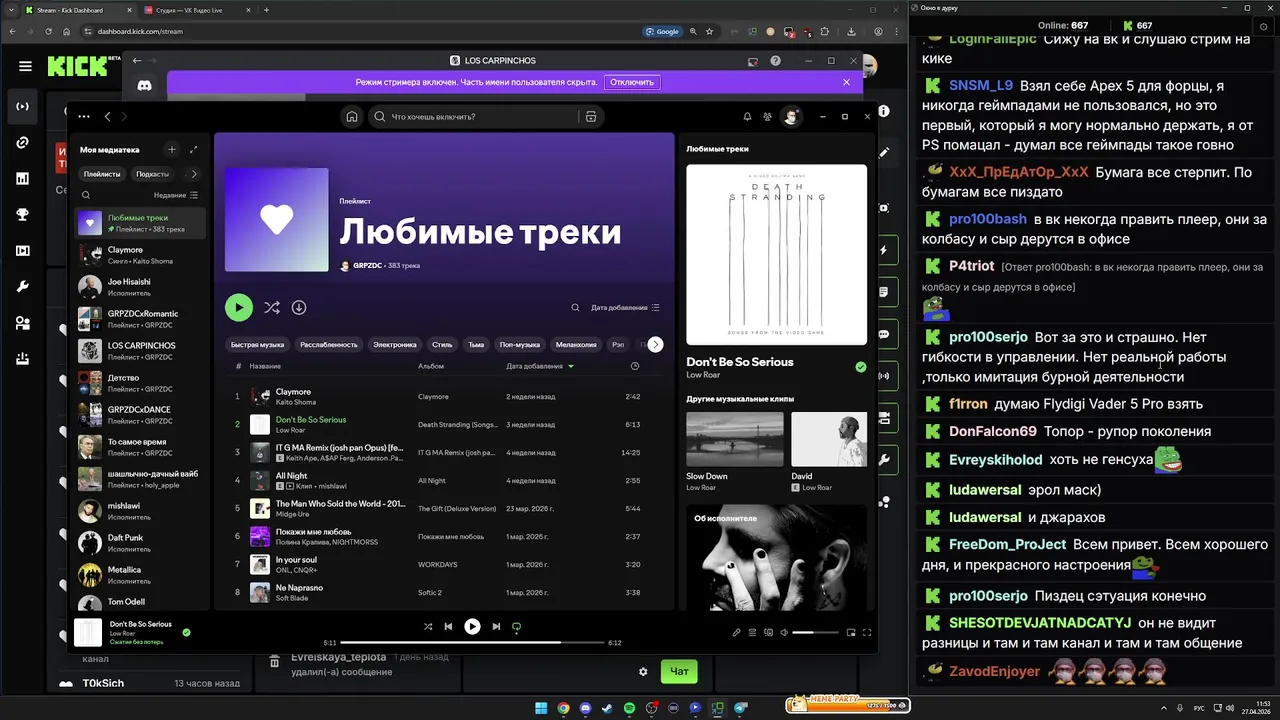Open Spotify Home via house icon
The image size is (1280, 720).
[352, 117]
